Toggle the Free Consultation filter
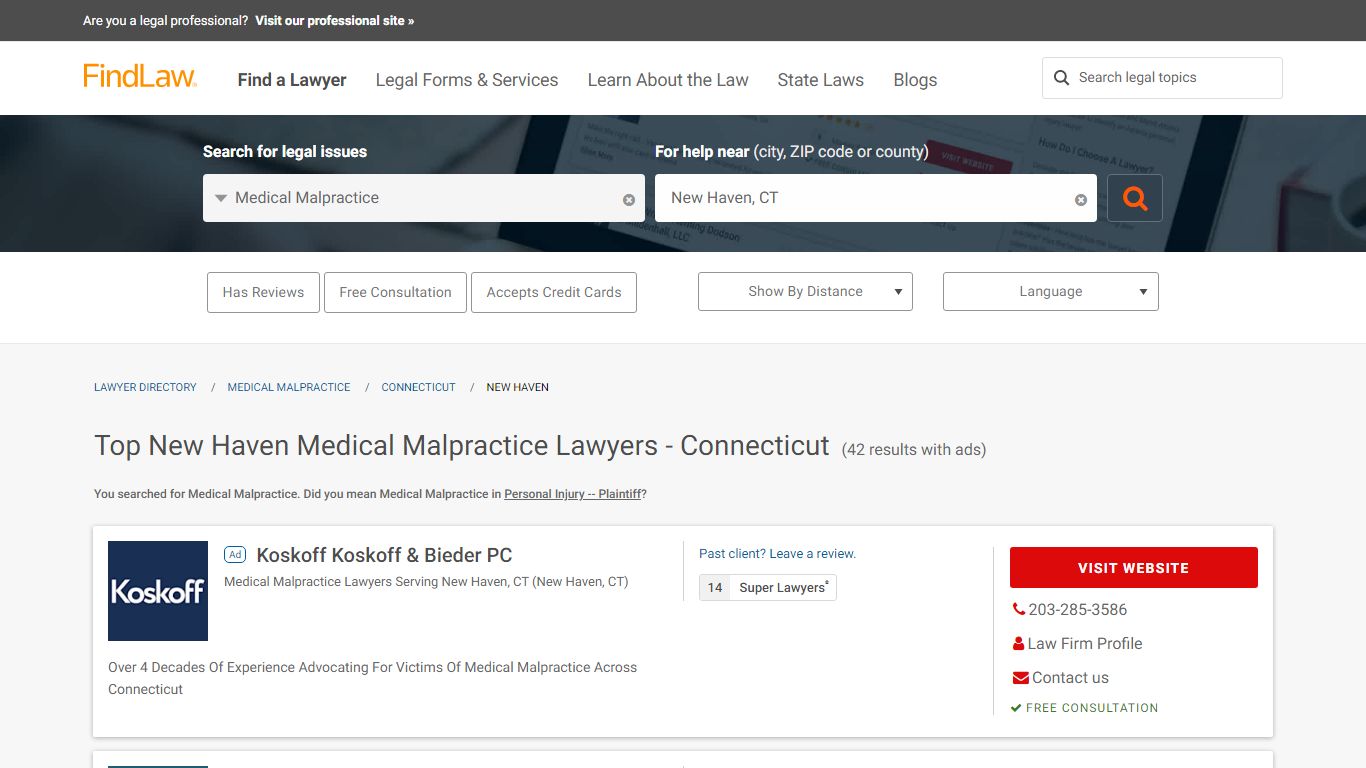1366x768 pixels. click(x=395, y=292)
